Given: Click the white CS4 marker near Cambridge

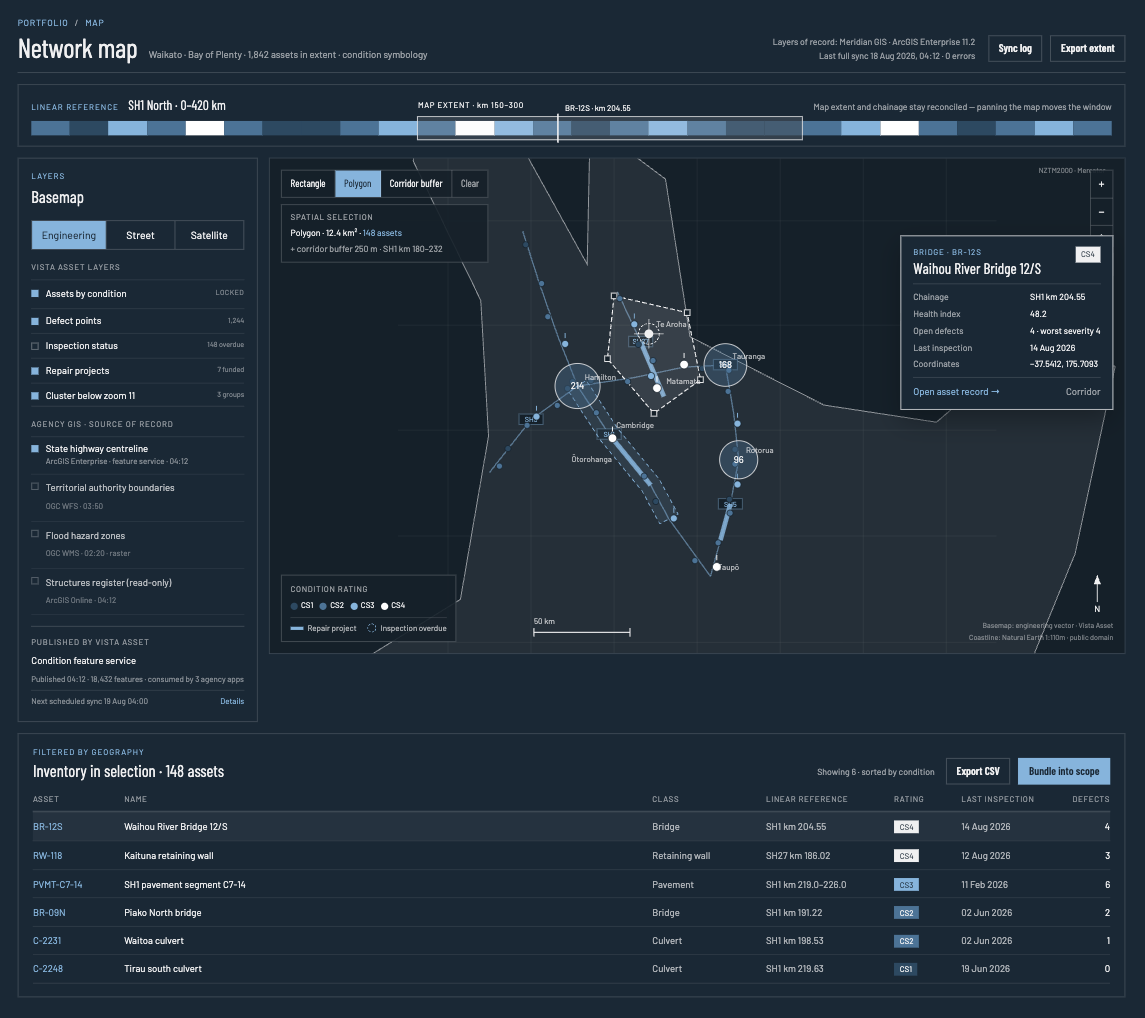Looking at the screenshot, I should (613, 438).
